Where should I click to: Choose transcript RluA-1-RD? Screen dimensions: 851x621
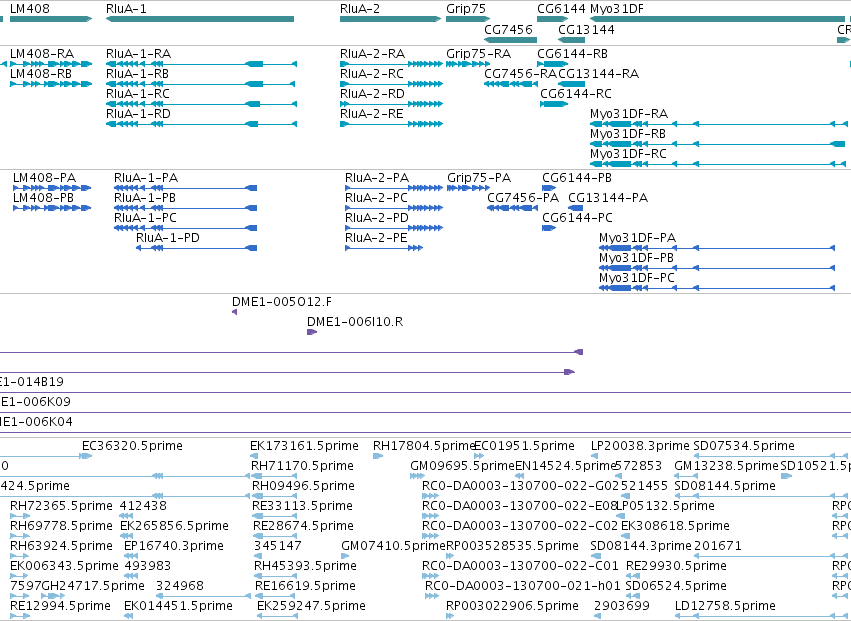[x=201, y=124]
